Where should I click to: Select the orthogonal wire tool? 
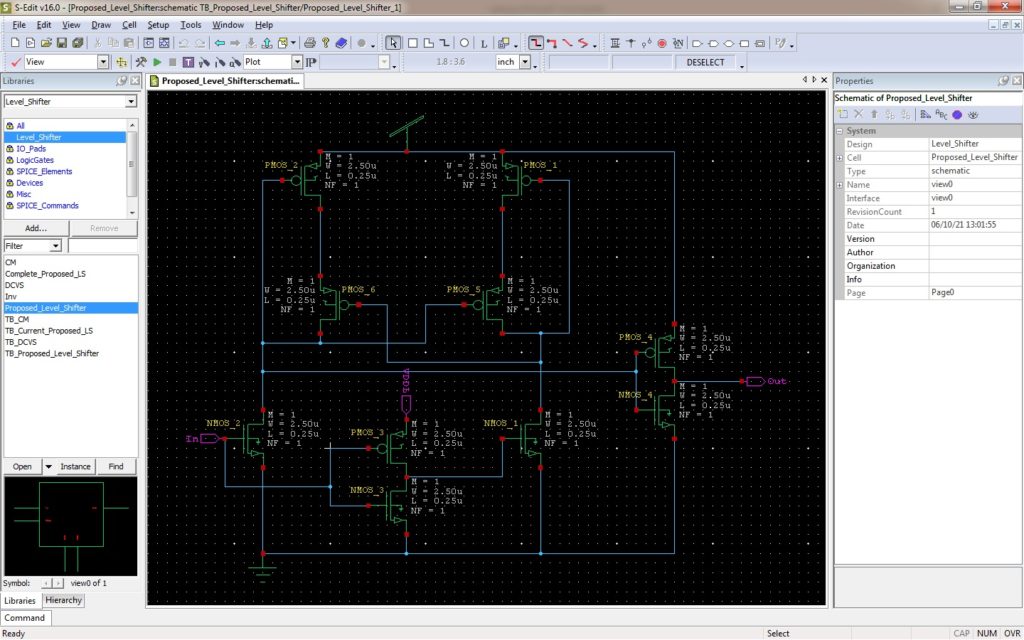(535, 43)
